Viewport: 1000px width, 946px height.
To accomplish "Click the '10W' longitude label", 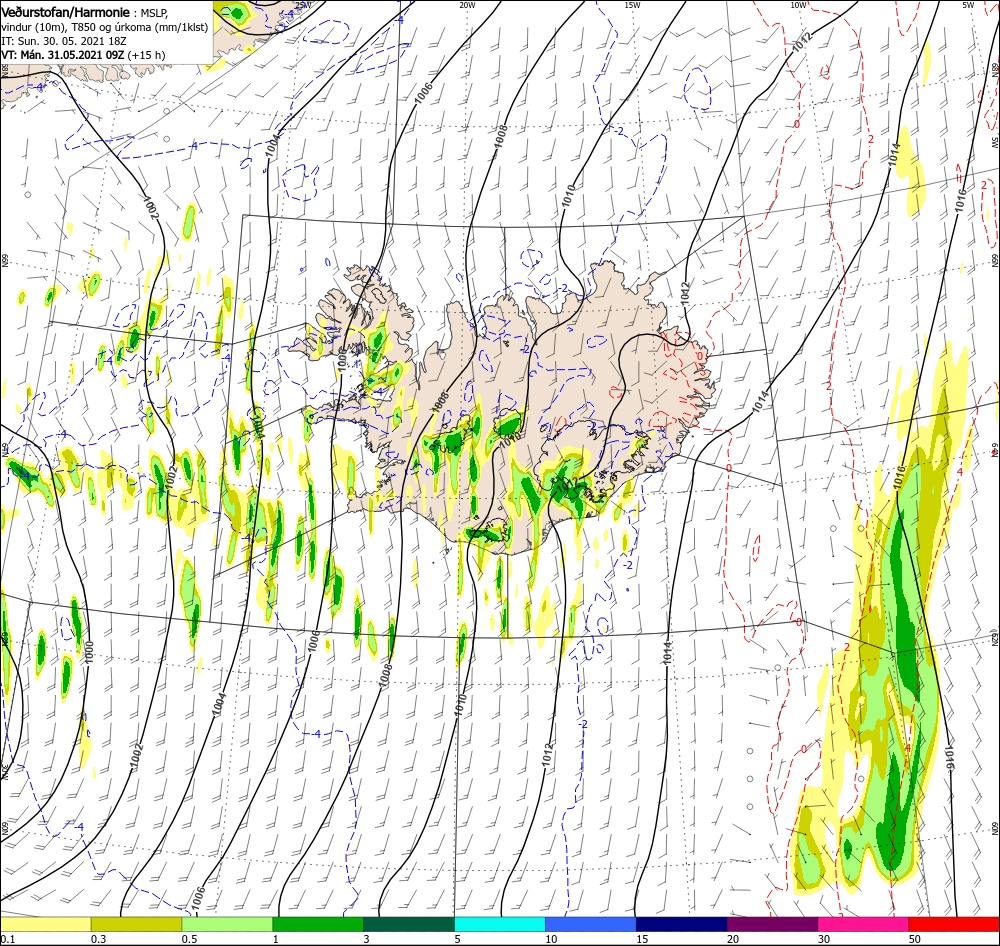I will point(797,5).
